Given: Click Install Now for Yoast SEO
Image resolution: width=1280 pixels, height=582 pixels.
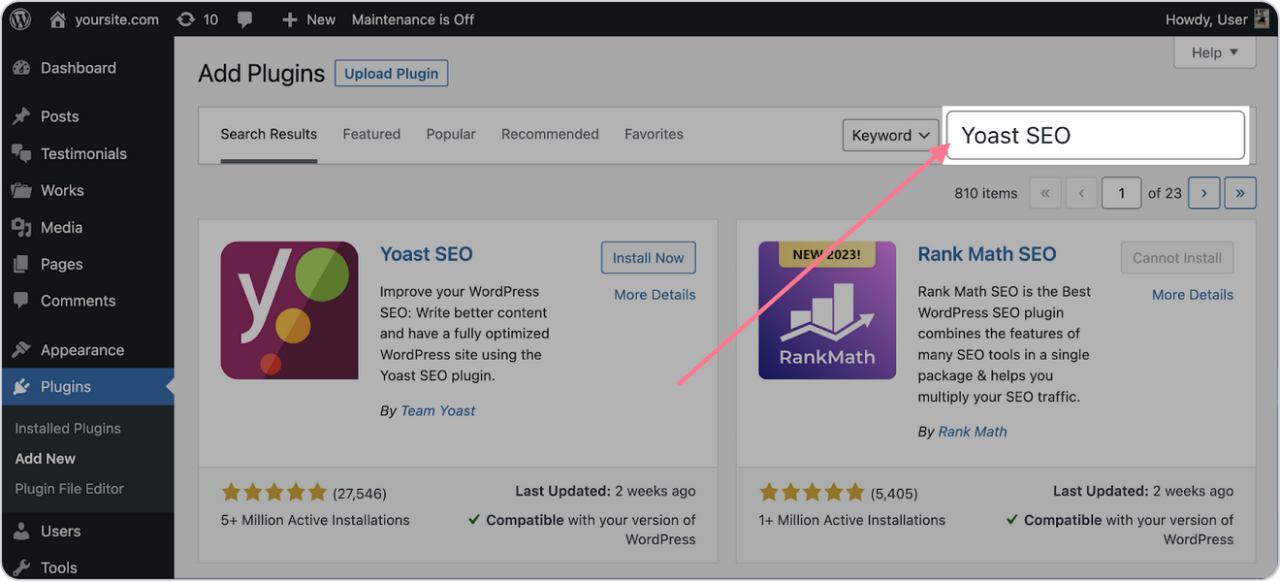Looking at the screenshot, I should click(648, 257).
